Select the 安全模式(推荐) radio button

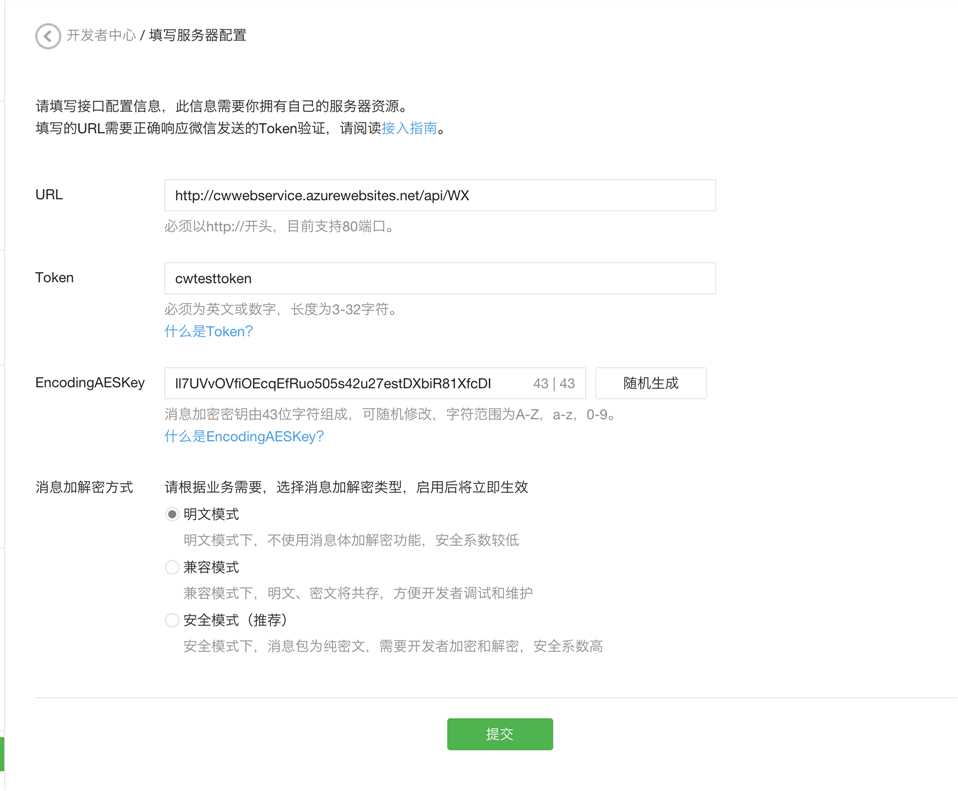click(172, 621)
